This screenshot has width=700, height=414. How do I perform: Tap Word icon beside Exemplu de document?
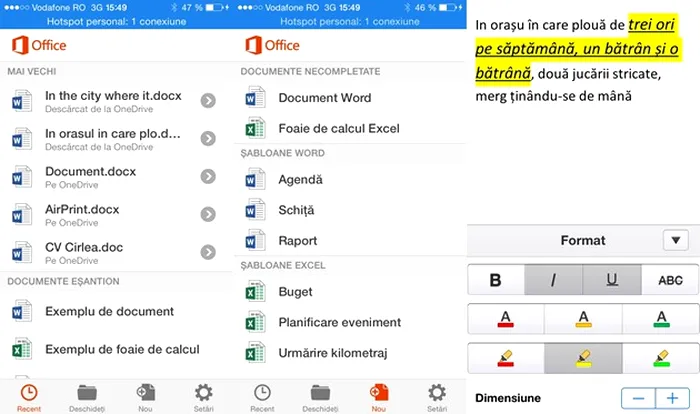tap(21, 311)
